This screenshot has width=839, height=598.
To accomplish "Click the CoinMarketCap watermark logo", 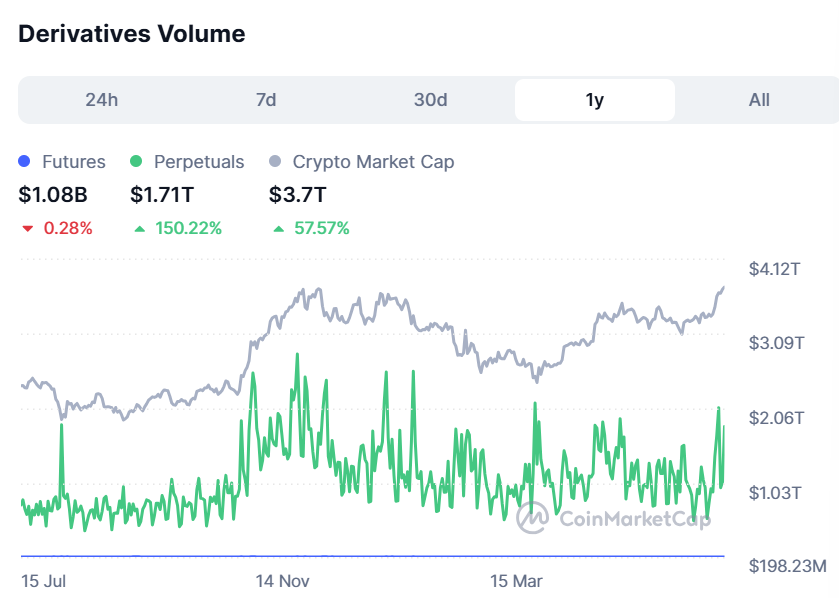I will pos(532,517).
